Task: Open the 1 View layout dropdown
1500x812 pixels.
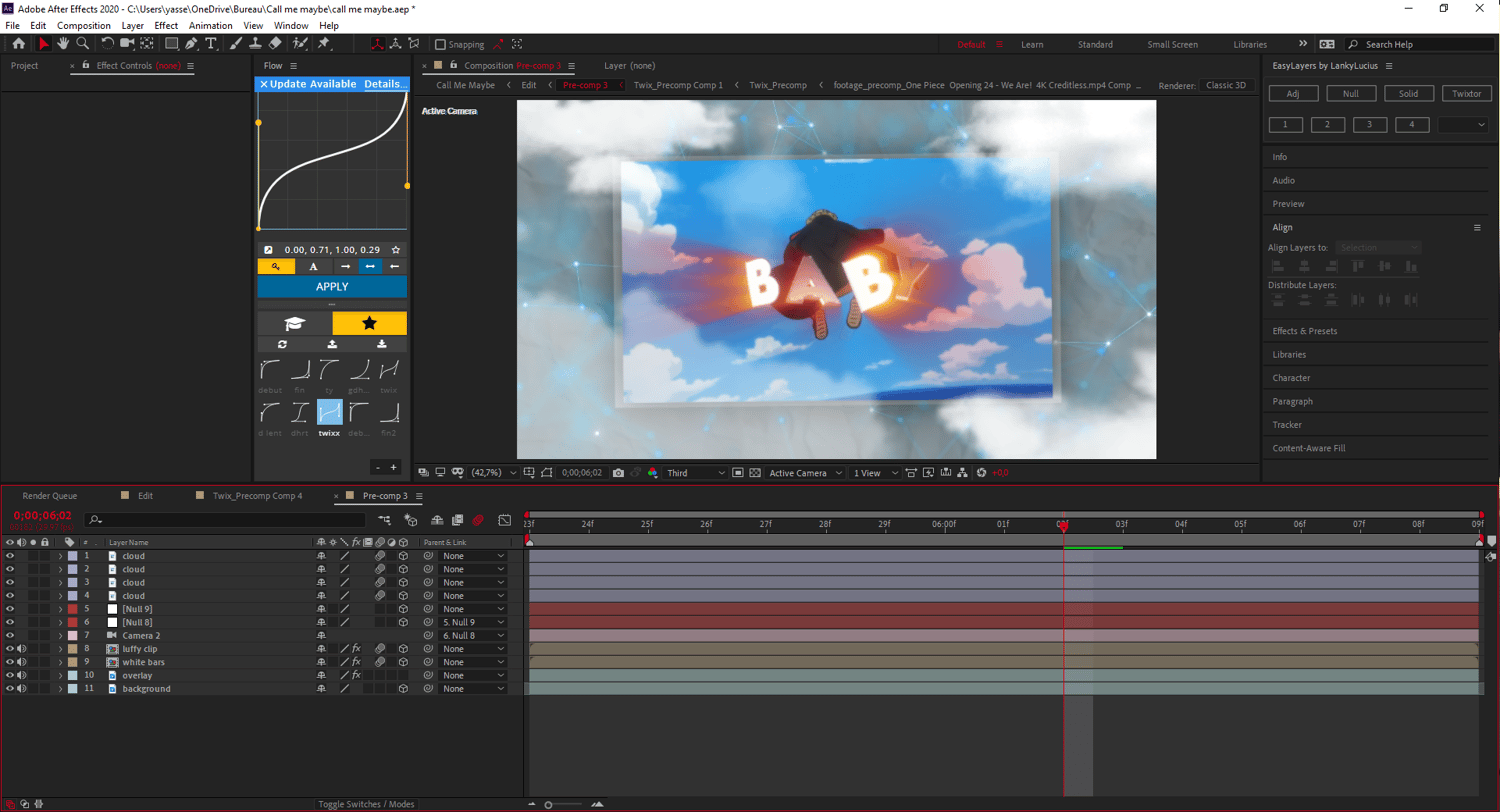Action: (874, 473)
